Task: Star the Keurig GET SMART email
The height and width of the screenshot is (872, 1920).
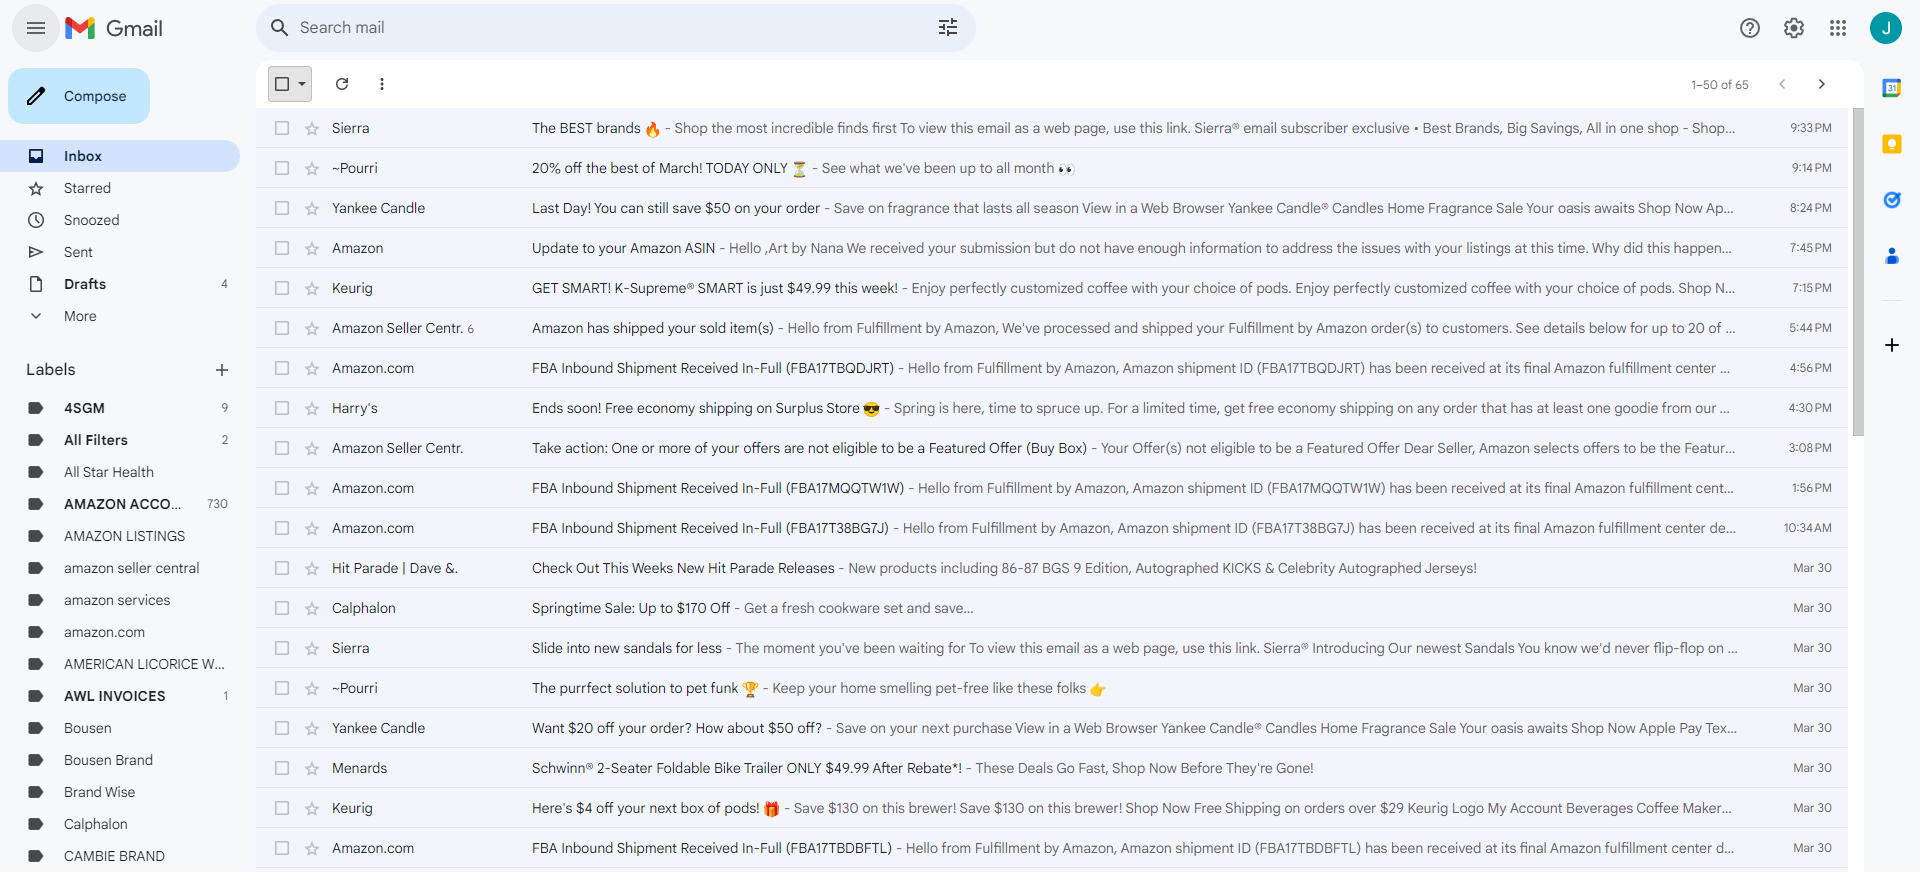Action: [x=312, y=288]
